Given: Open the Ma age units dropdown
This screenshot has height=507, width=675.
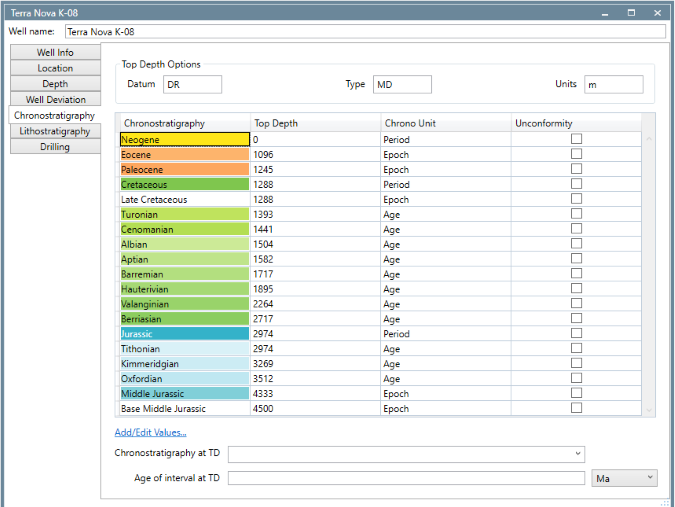Looking at the screenshot, I should click(x=624, y=478).
